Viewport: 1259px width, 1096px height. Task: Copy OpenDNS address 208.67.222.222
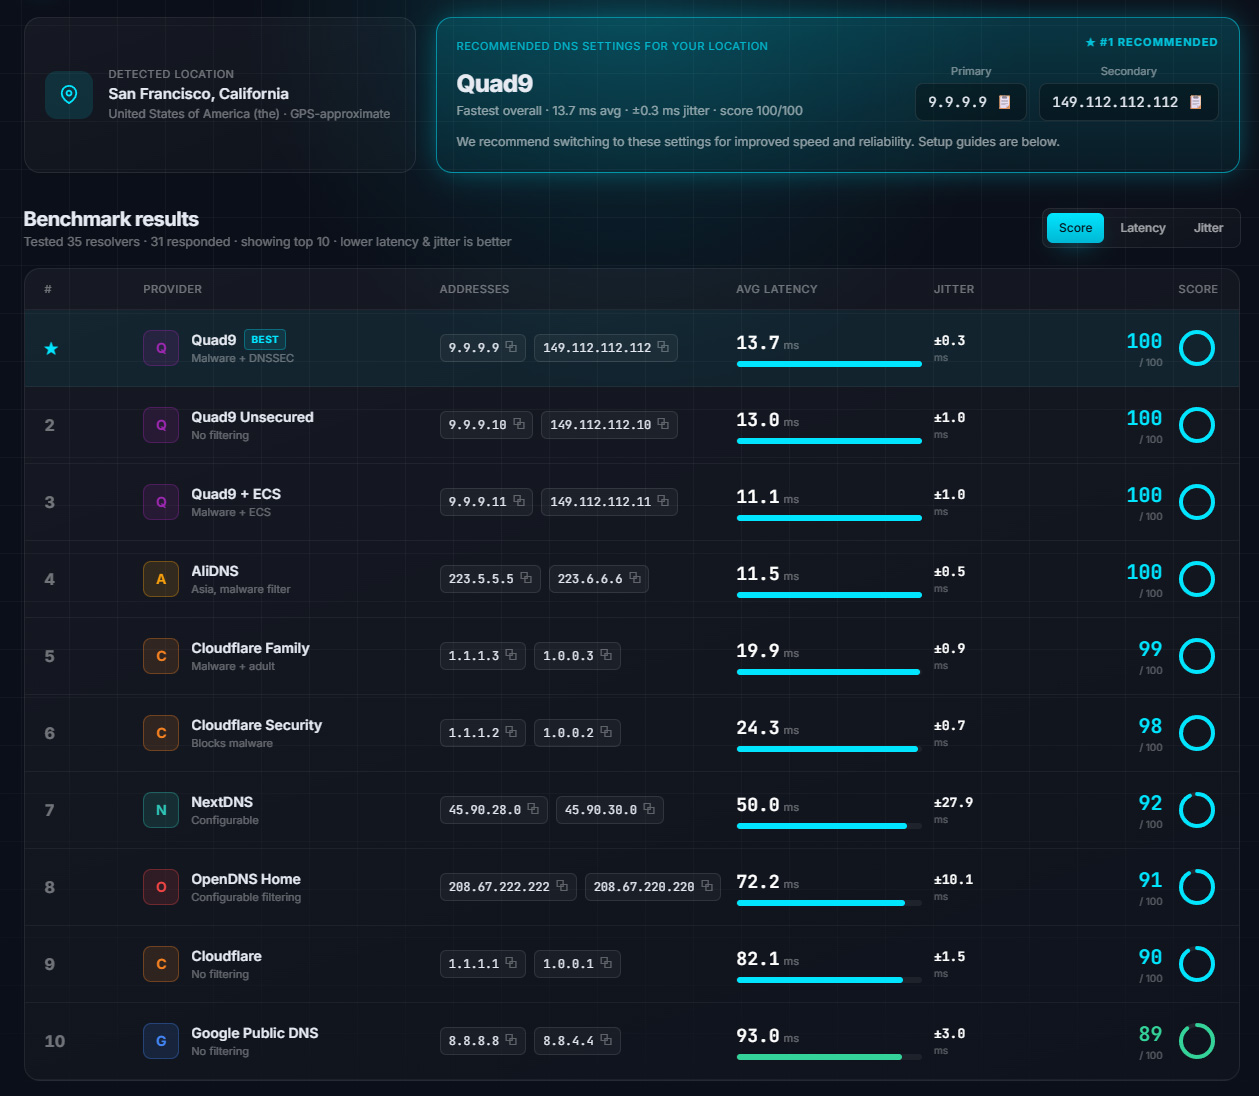(x=562, y=886)
